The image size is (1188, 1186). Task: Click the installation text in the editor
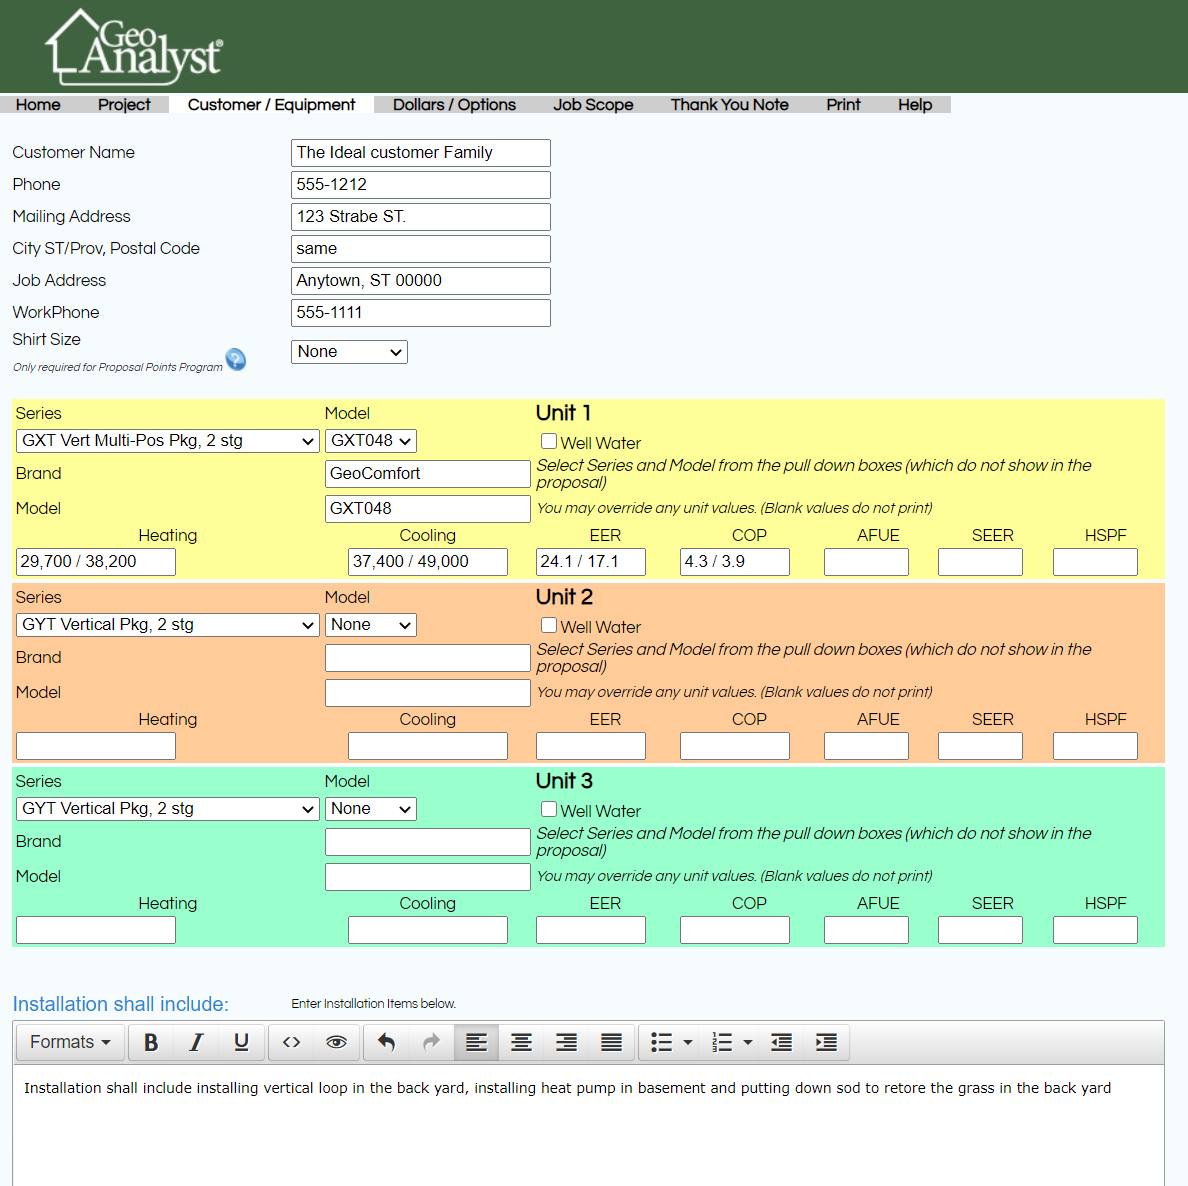click(567, 1088)
